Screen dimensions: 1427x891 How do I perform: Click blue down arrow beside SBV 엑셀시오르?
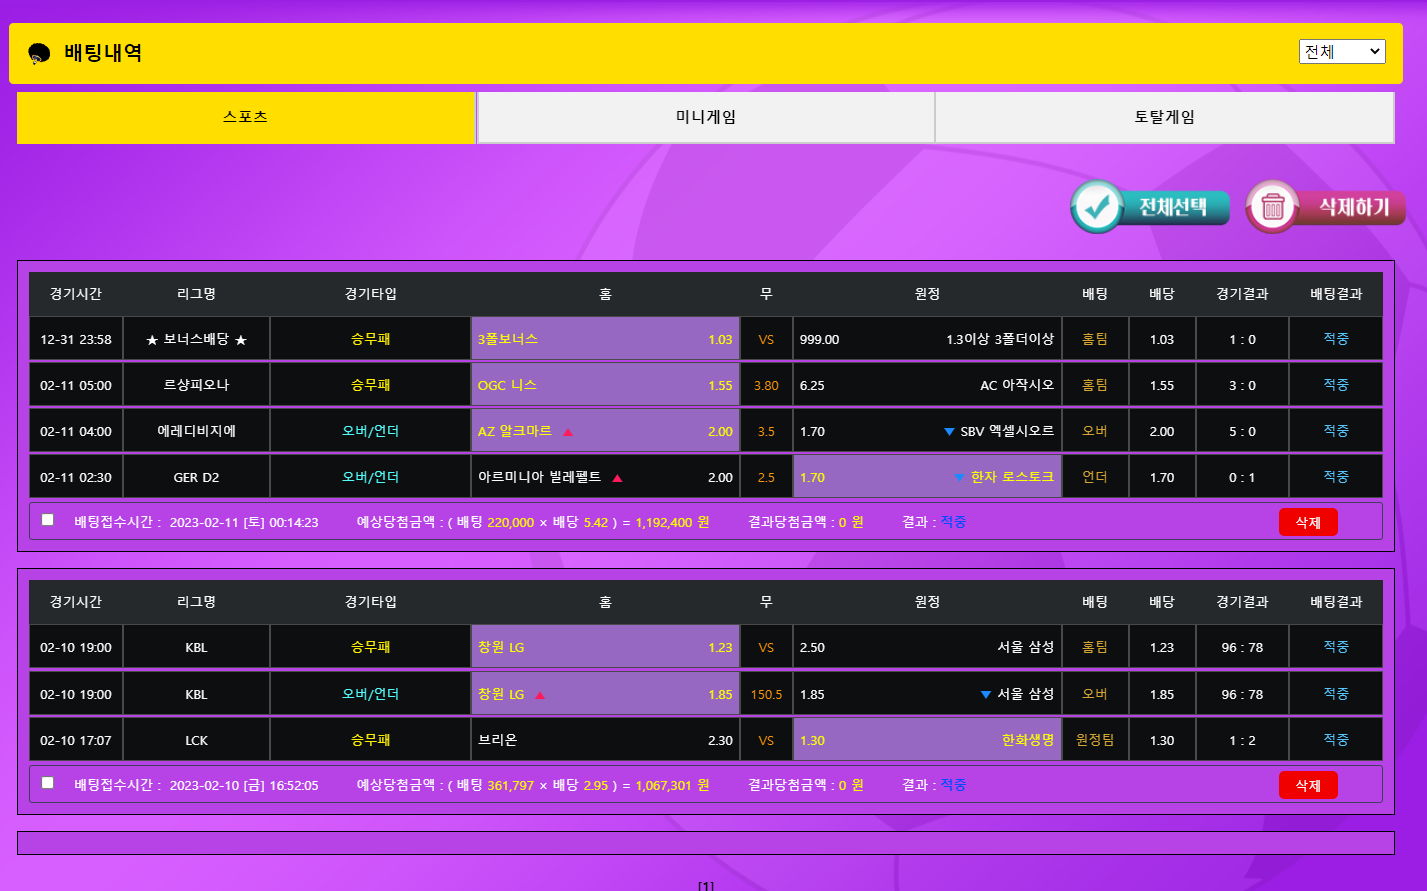pyautogui.click(x=949, y=432)
